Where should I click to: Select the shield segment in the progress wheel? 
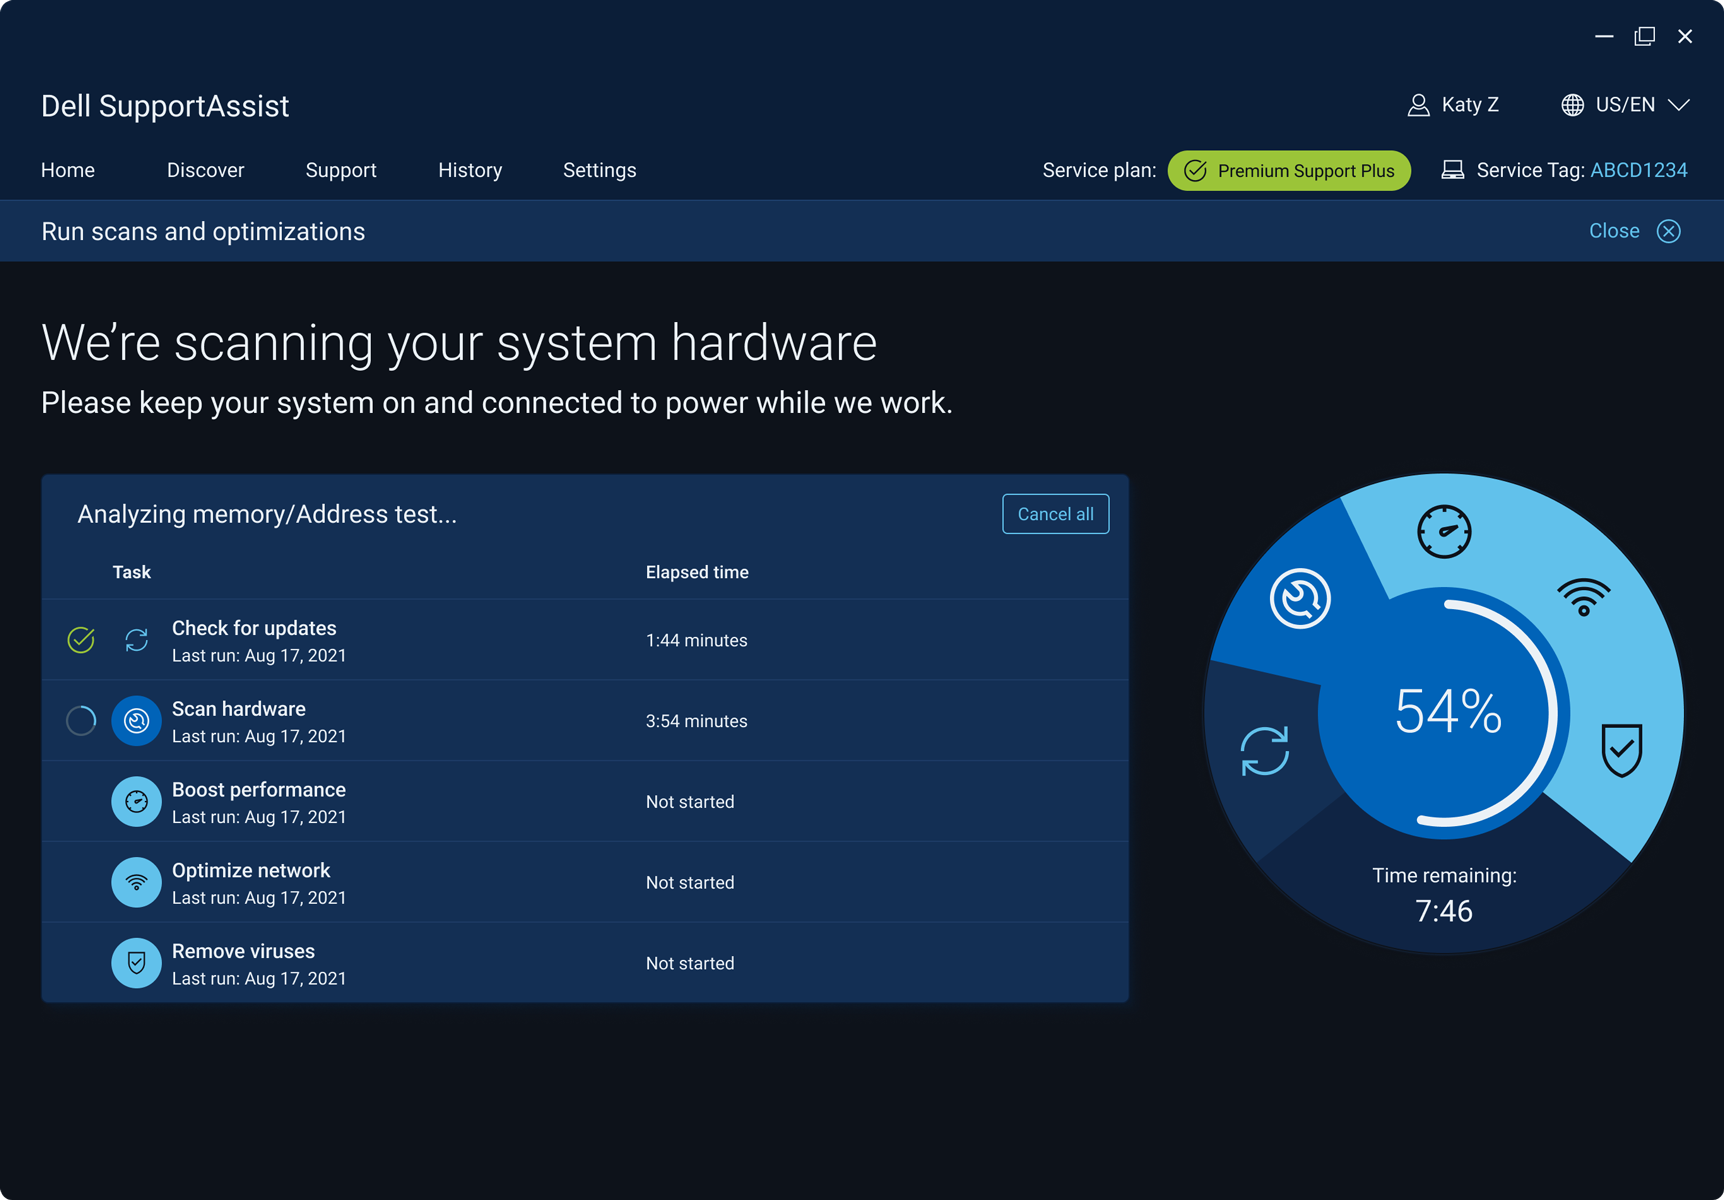pyautogui.click(x=1621, y=749)
